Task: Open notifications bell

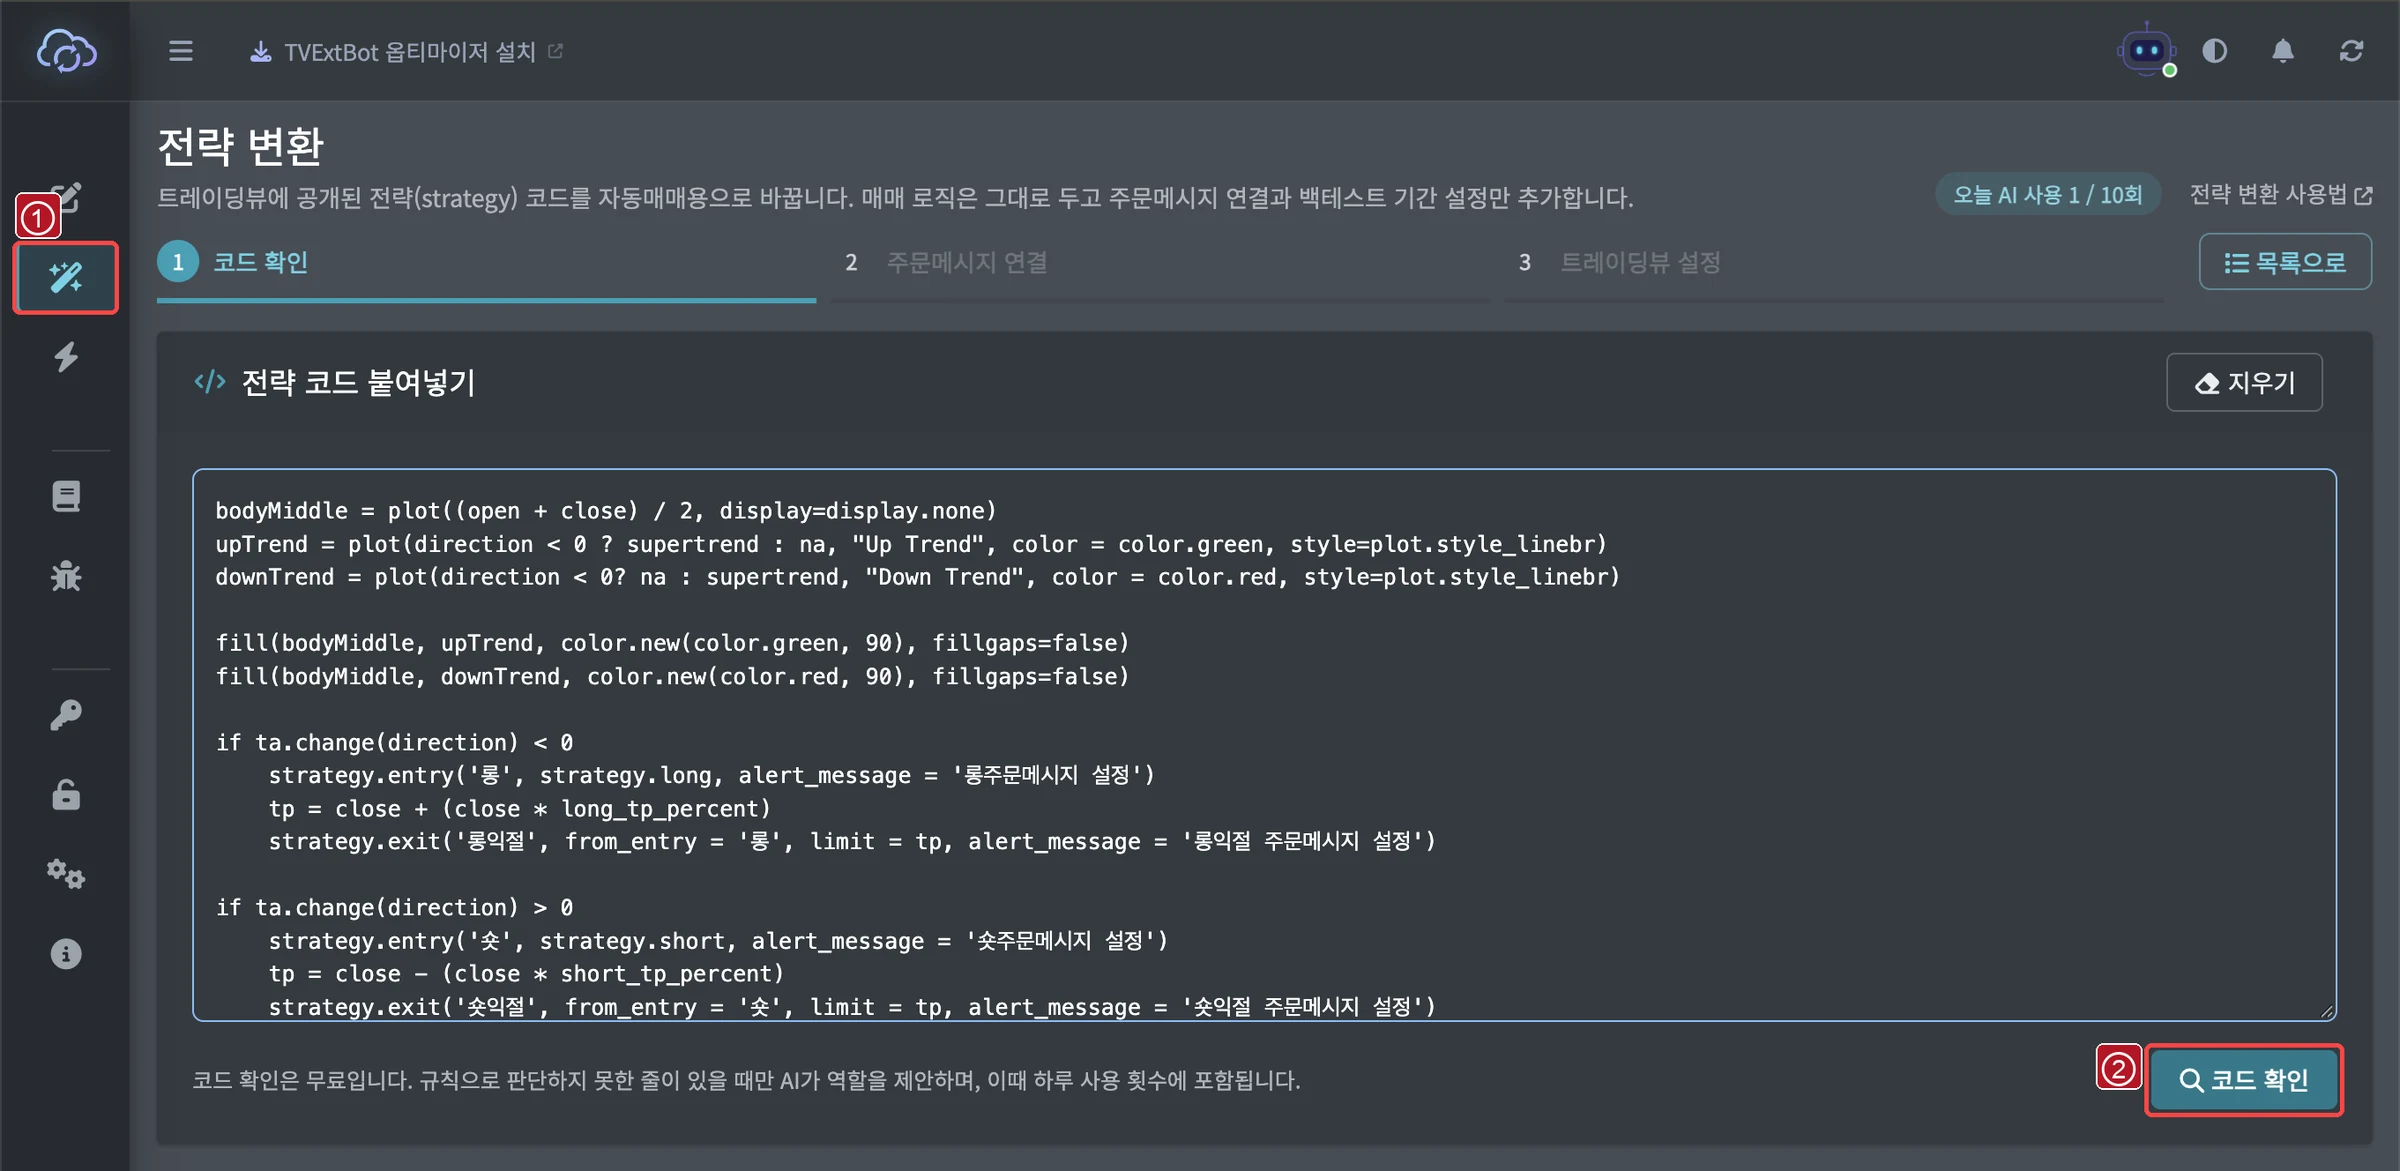Action: (2283, 51)
